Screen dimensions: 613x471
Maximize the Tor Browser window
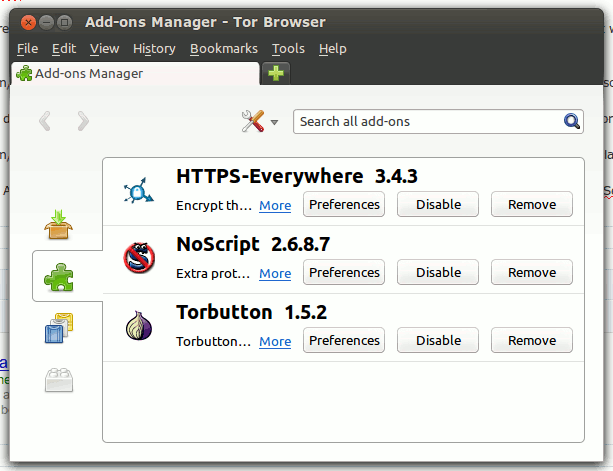(65, 22)
